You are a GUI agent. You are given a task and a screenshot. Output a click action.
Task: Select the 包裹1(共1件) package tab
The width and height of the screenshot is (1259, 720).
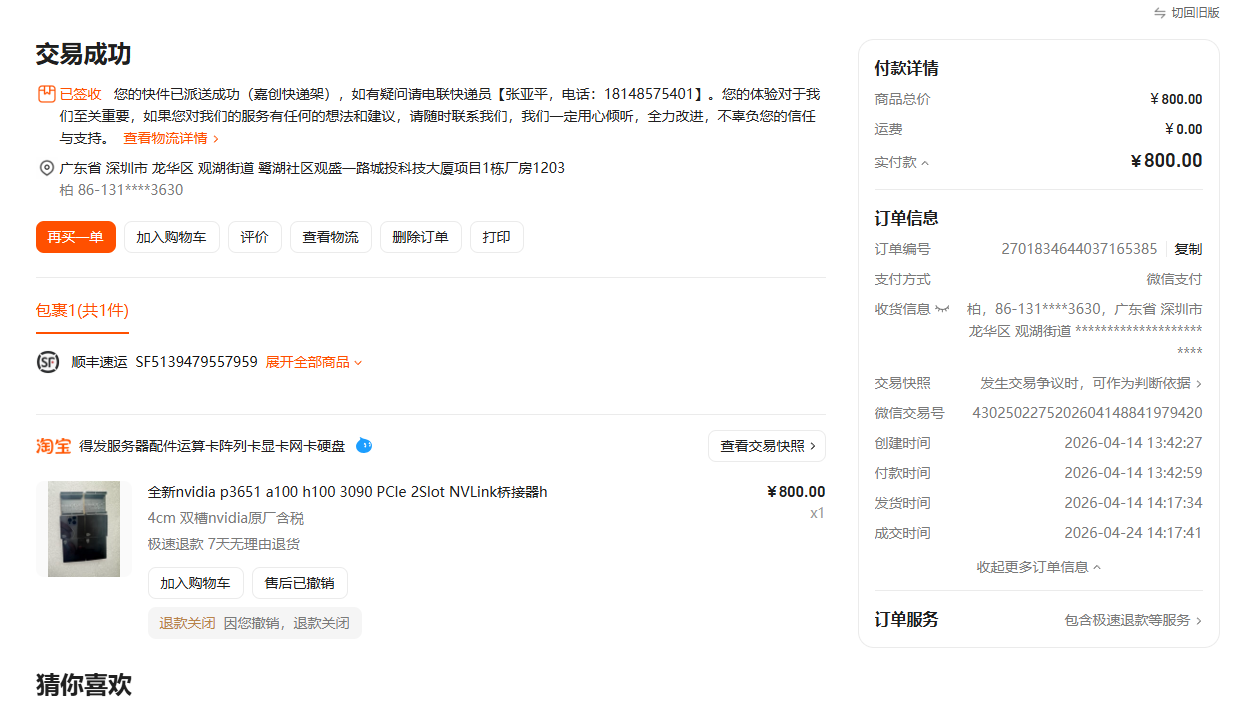point(82,310)
